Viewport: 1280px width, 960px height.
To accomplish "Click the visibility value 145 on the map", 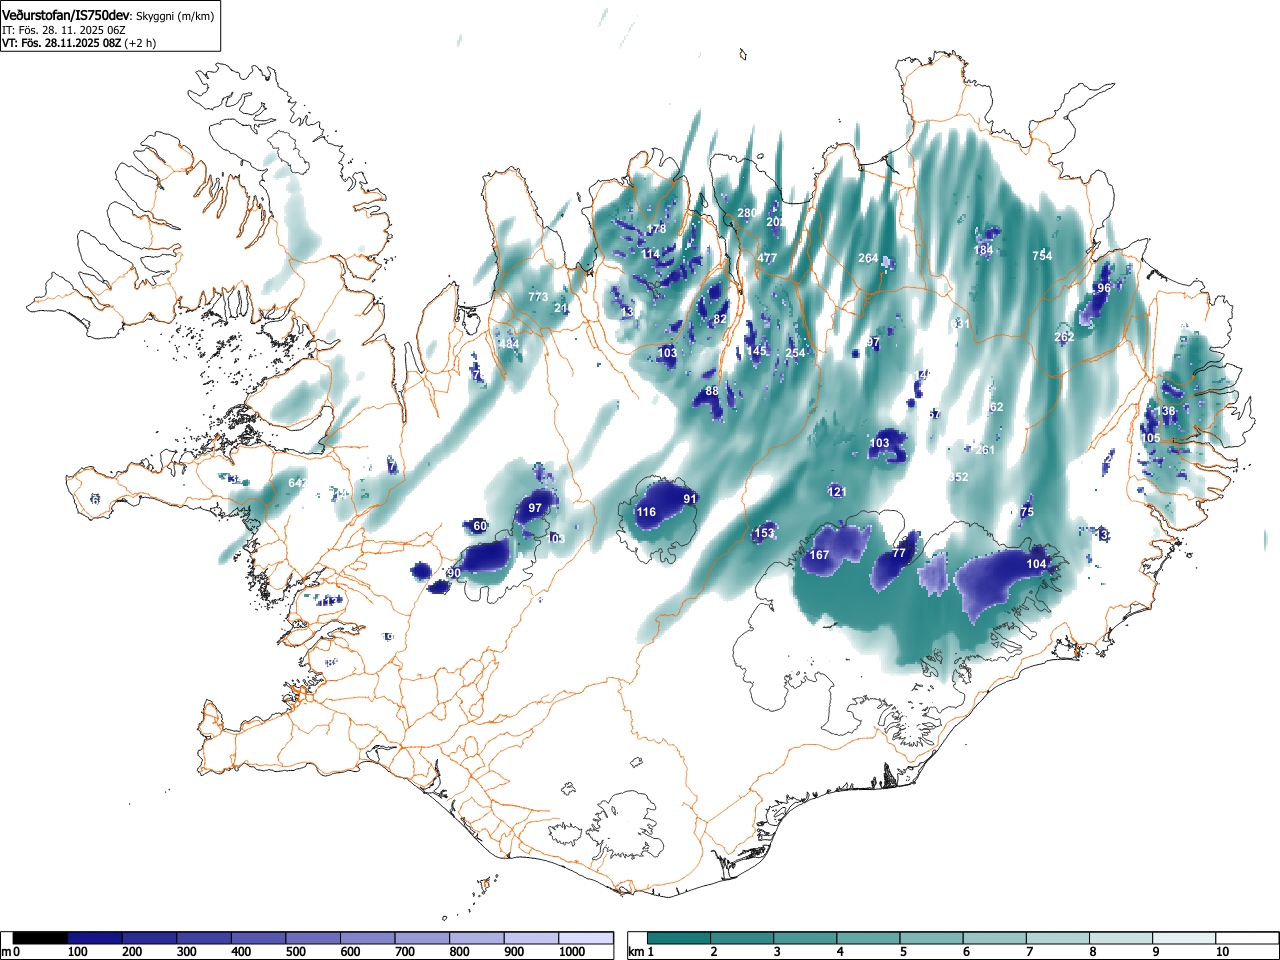I will [x=756, y=351].
